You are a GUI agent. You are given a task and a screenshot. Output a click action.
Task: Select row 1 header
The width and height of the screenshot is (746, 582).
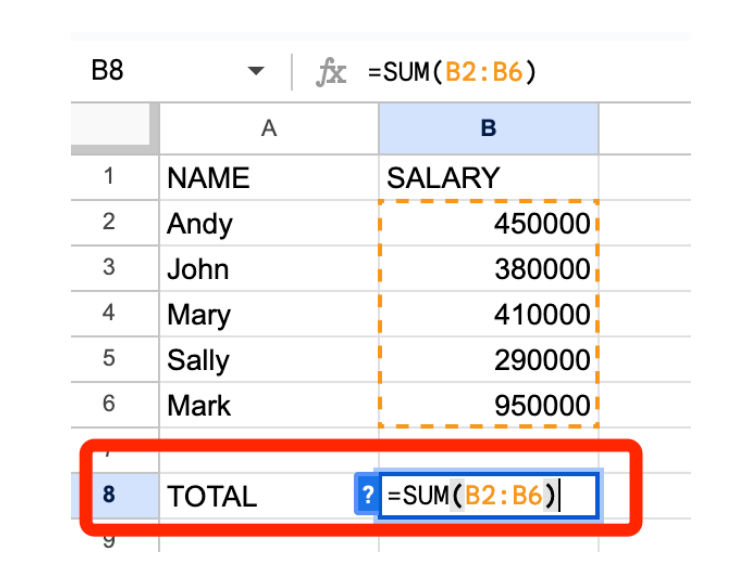[x=109, y=177]
